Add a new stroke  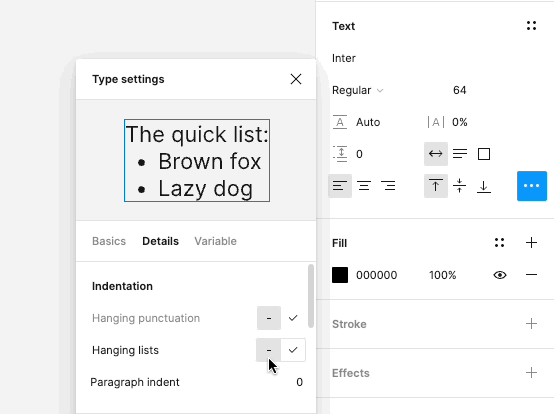[x=531, y=324]
